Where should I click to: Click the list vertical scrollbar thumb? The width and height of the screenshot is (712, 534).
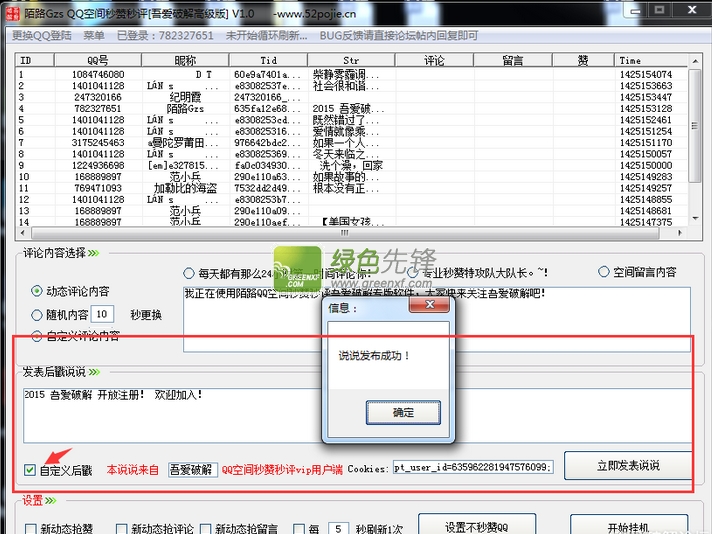(x=695, y=126)
